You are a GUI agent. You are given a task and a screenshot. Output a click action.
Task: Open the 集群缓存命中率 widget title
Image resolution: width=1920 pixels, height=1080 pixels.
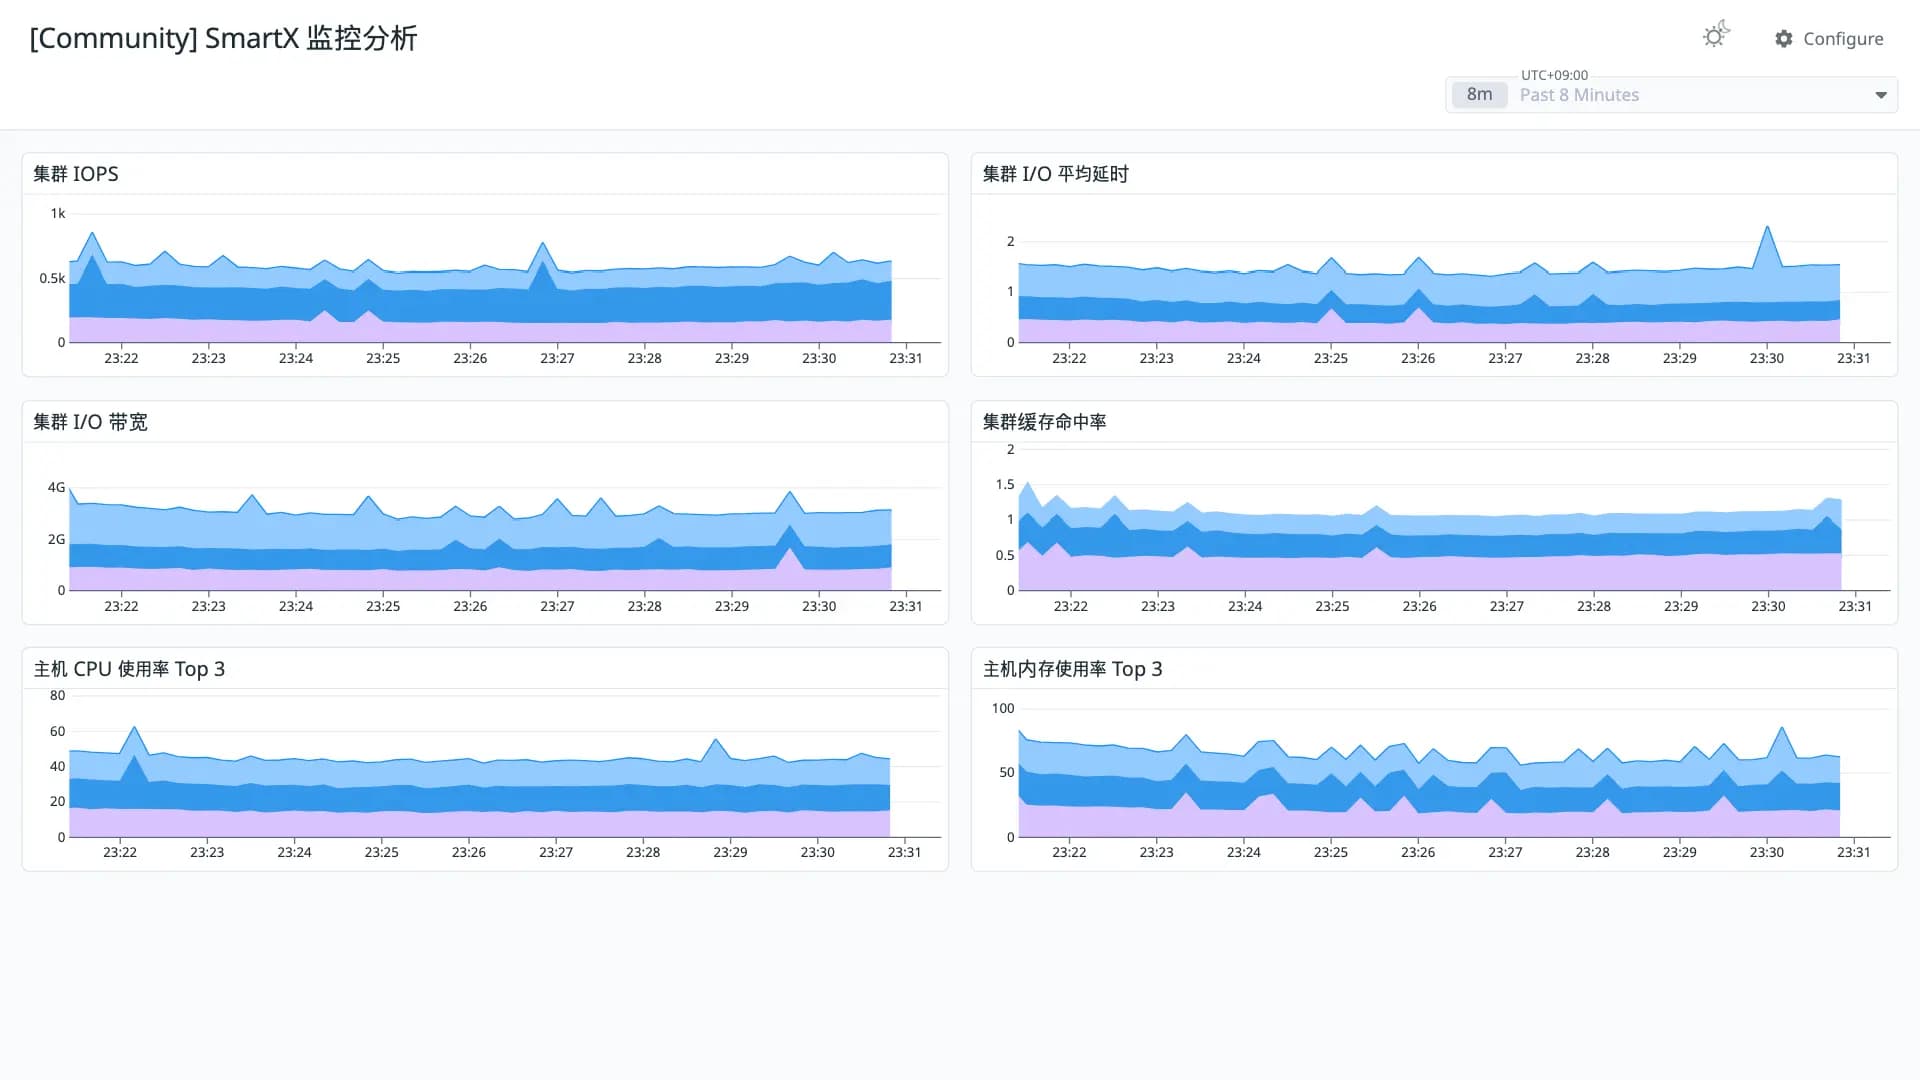click(x=1044, y=422)
